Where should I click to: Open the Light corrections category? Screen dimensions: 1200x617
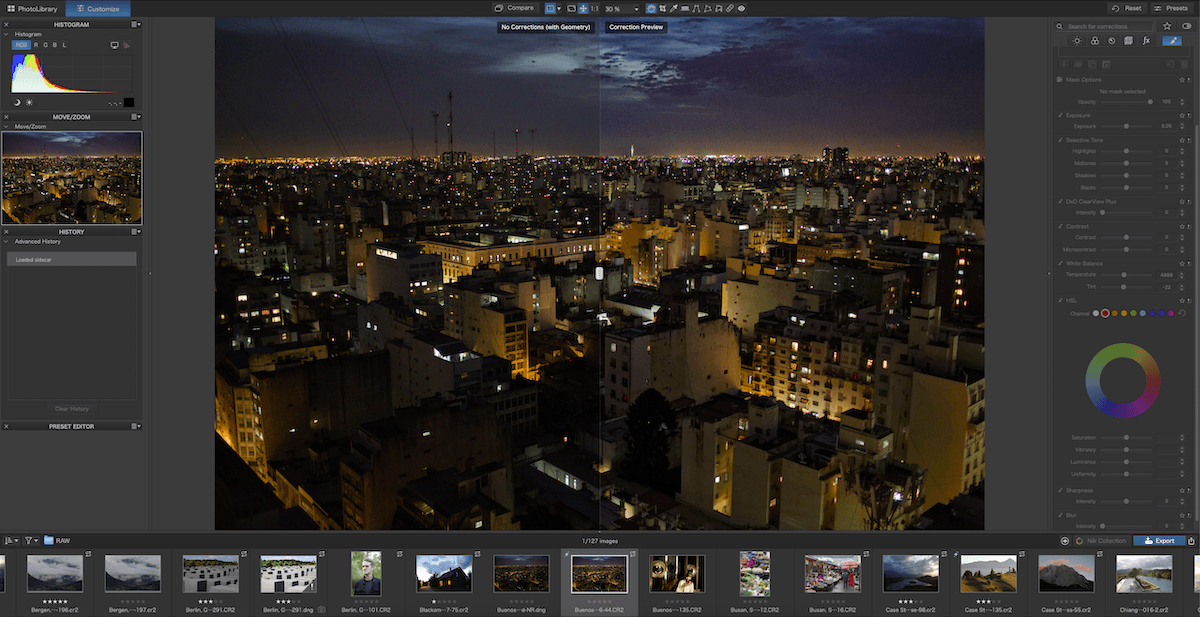(1078, 40)
